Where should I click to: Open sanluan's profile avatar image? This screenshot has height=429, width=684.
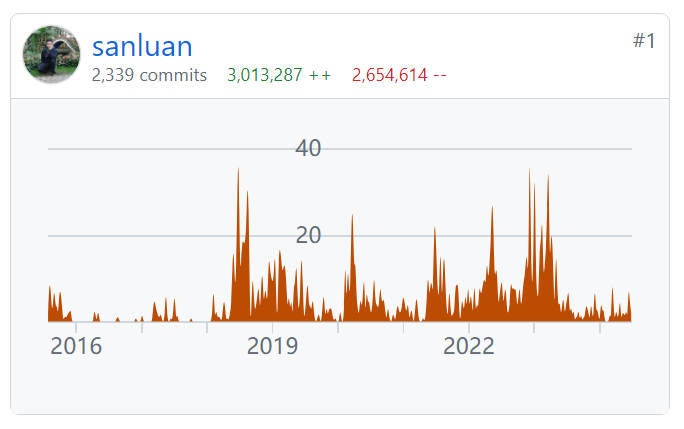[51, 55]
